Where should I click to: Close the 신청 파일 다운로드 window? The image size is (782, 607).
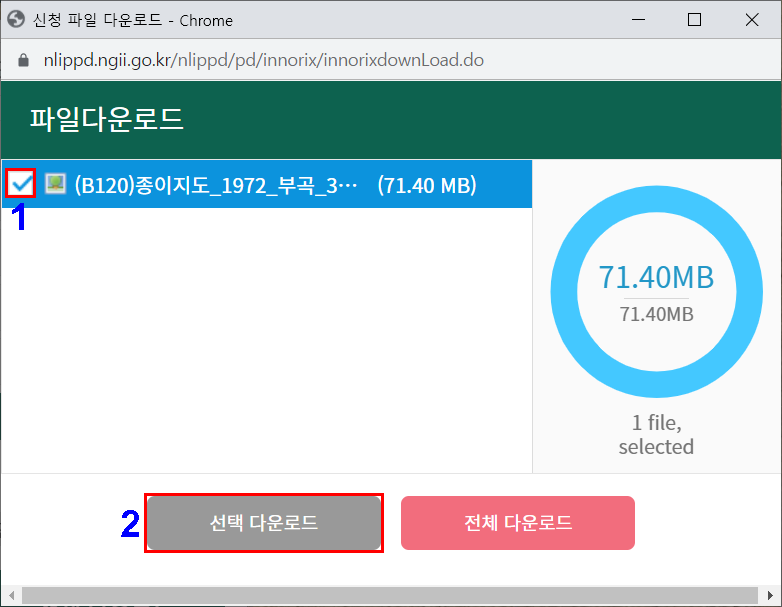coord(752,20)
